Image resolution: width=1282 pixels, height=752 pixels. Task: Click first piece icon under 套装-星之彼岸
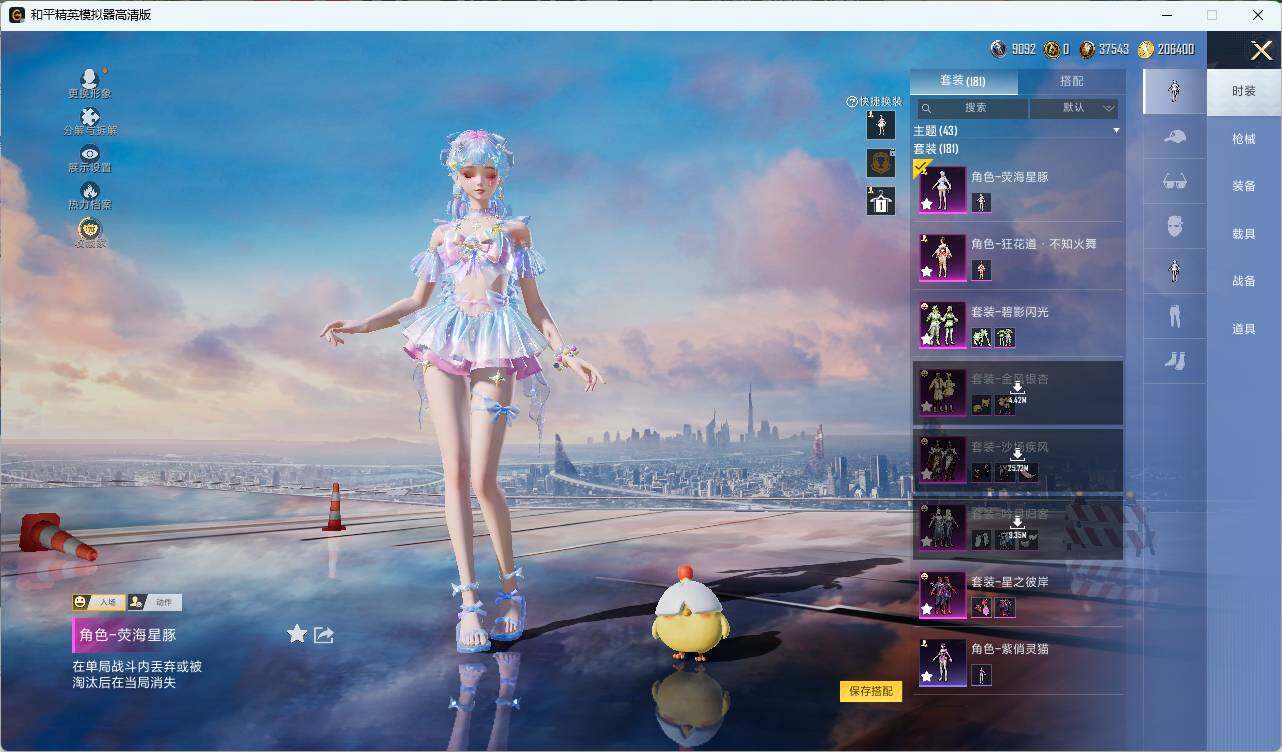981,607
